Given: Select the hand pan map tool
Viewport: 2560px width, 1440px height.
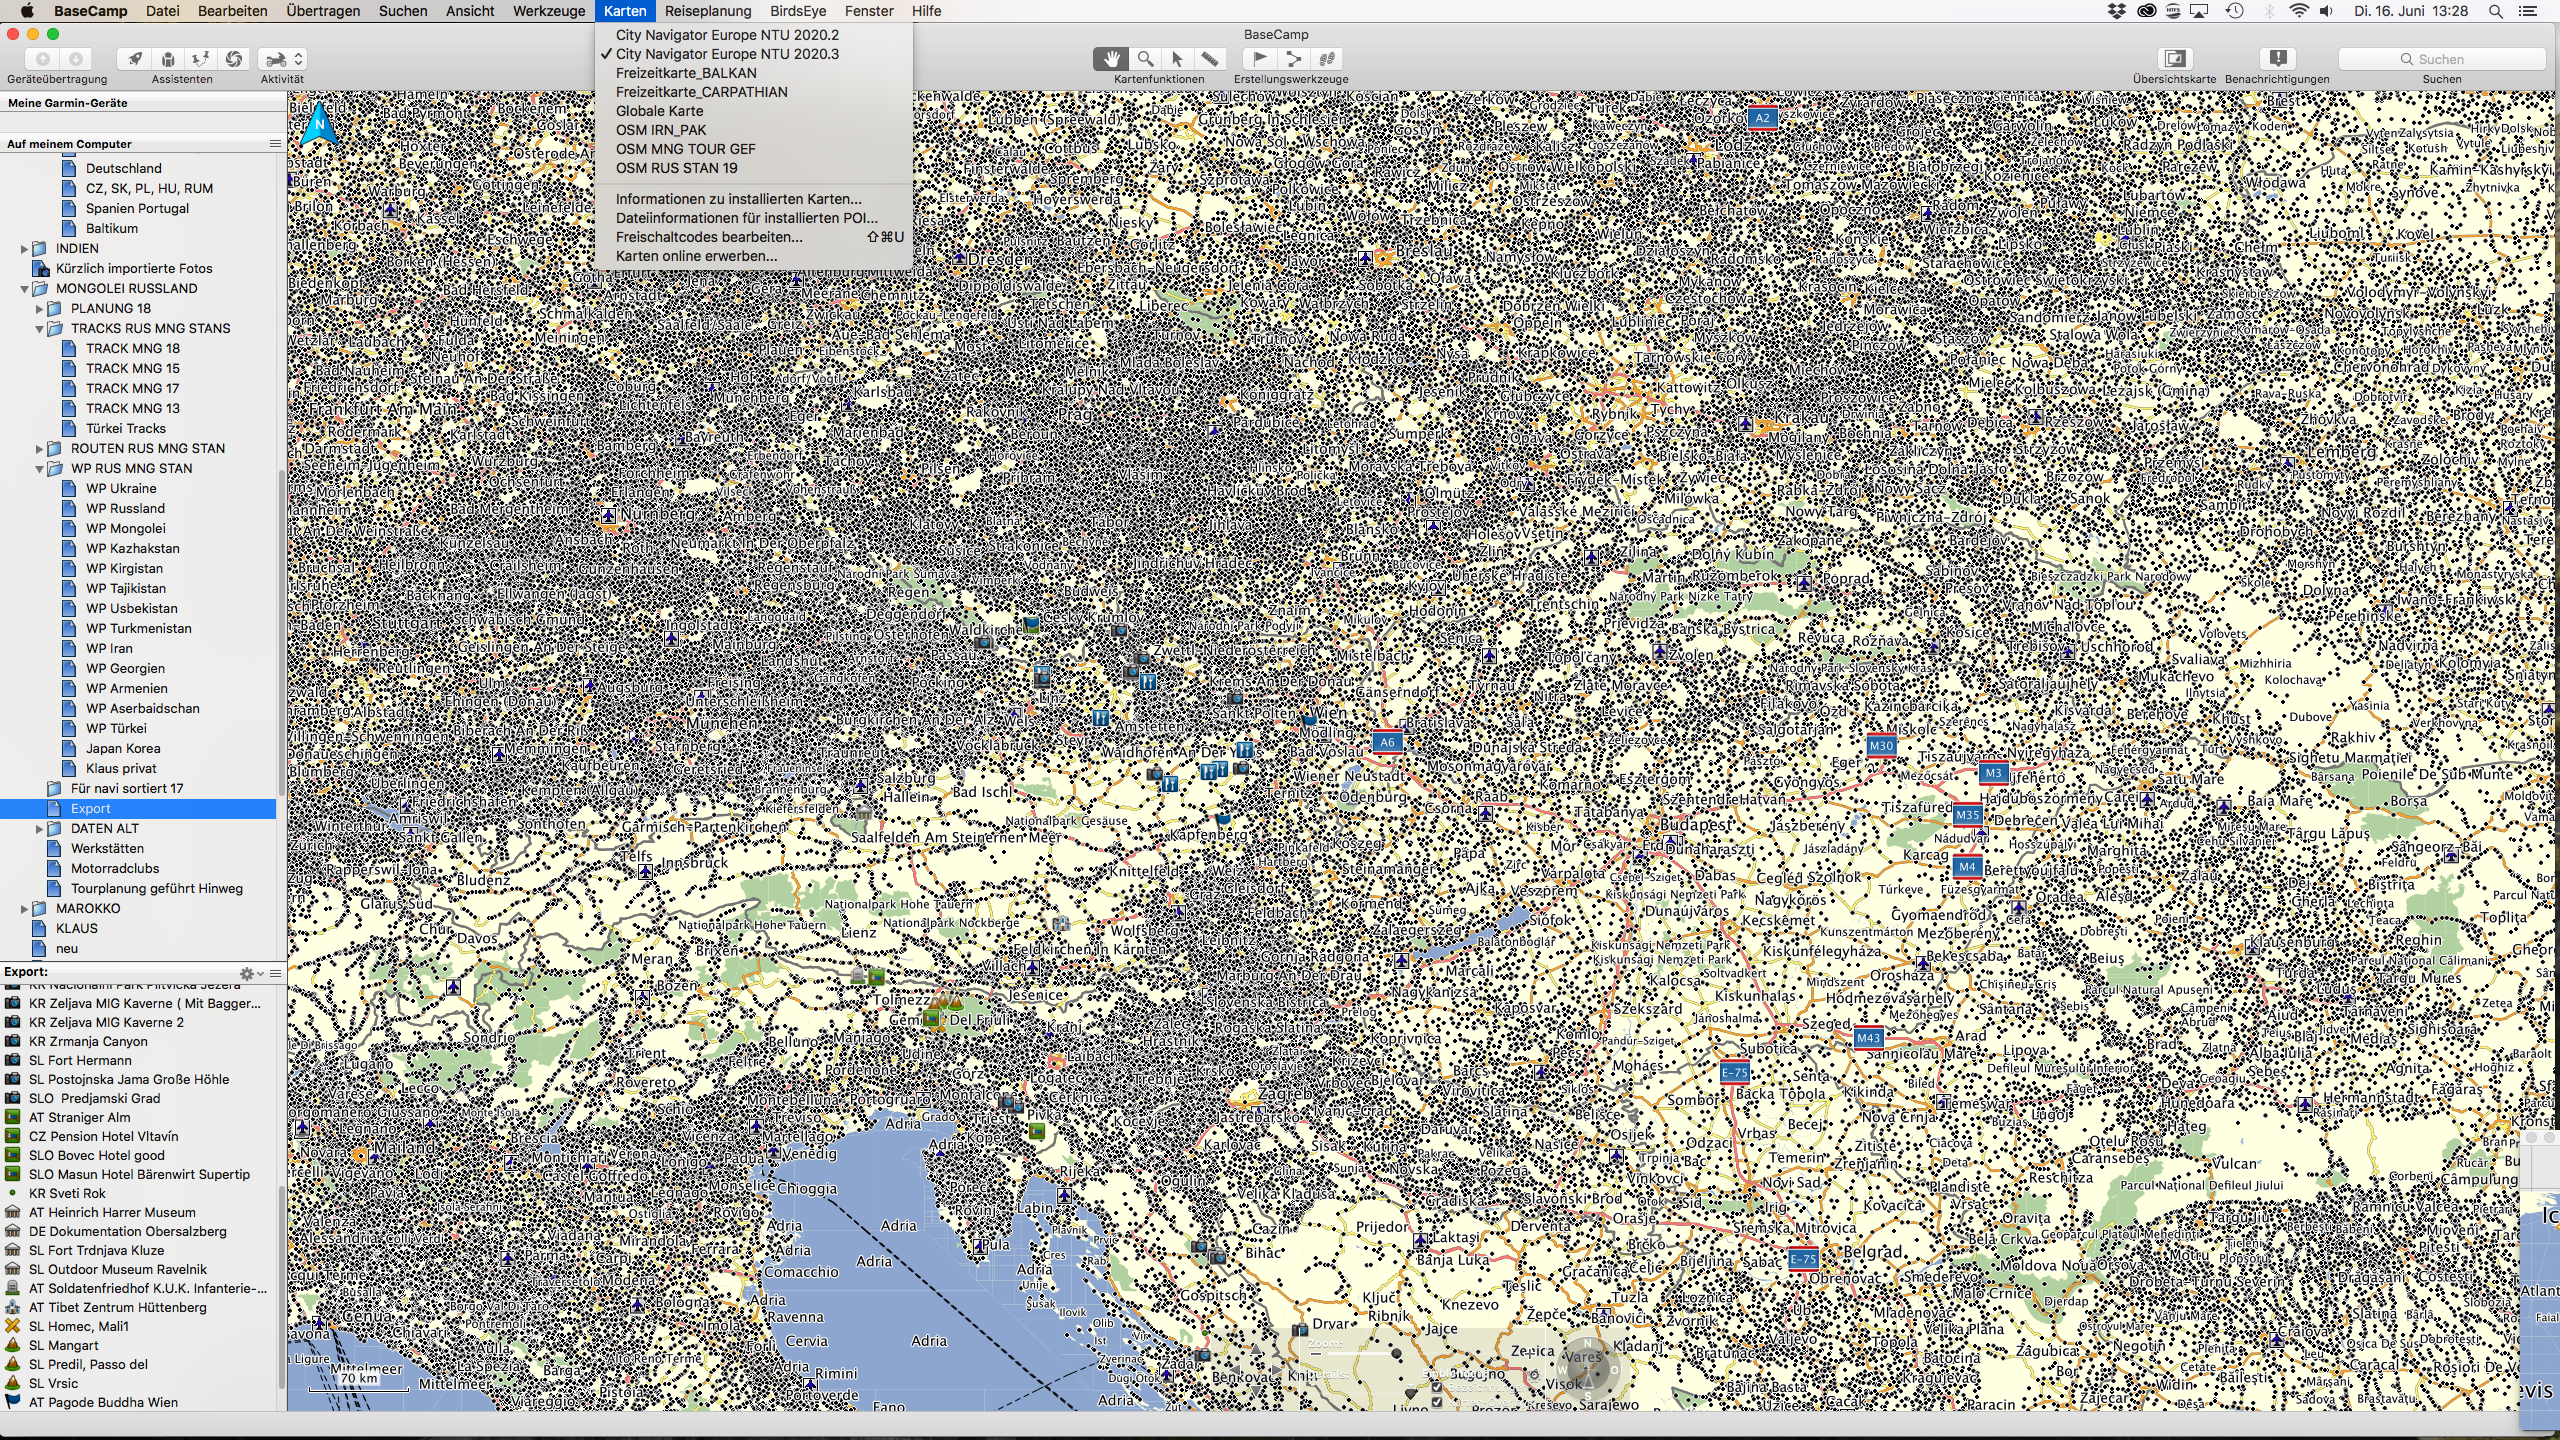Looking at the screenshot, I should tap(1112, 59).
